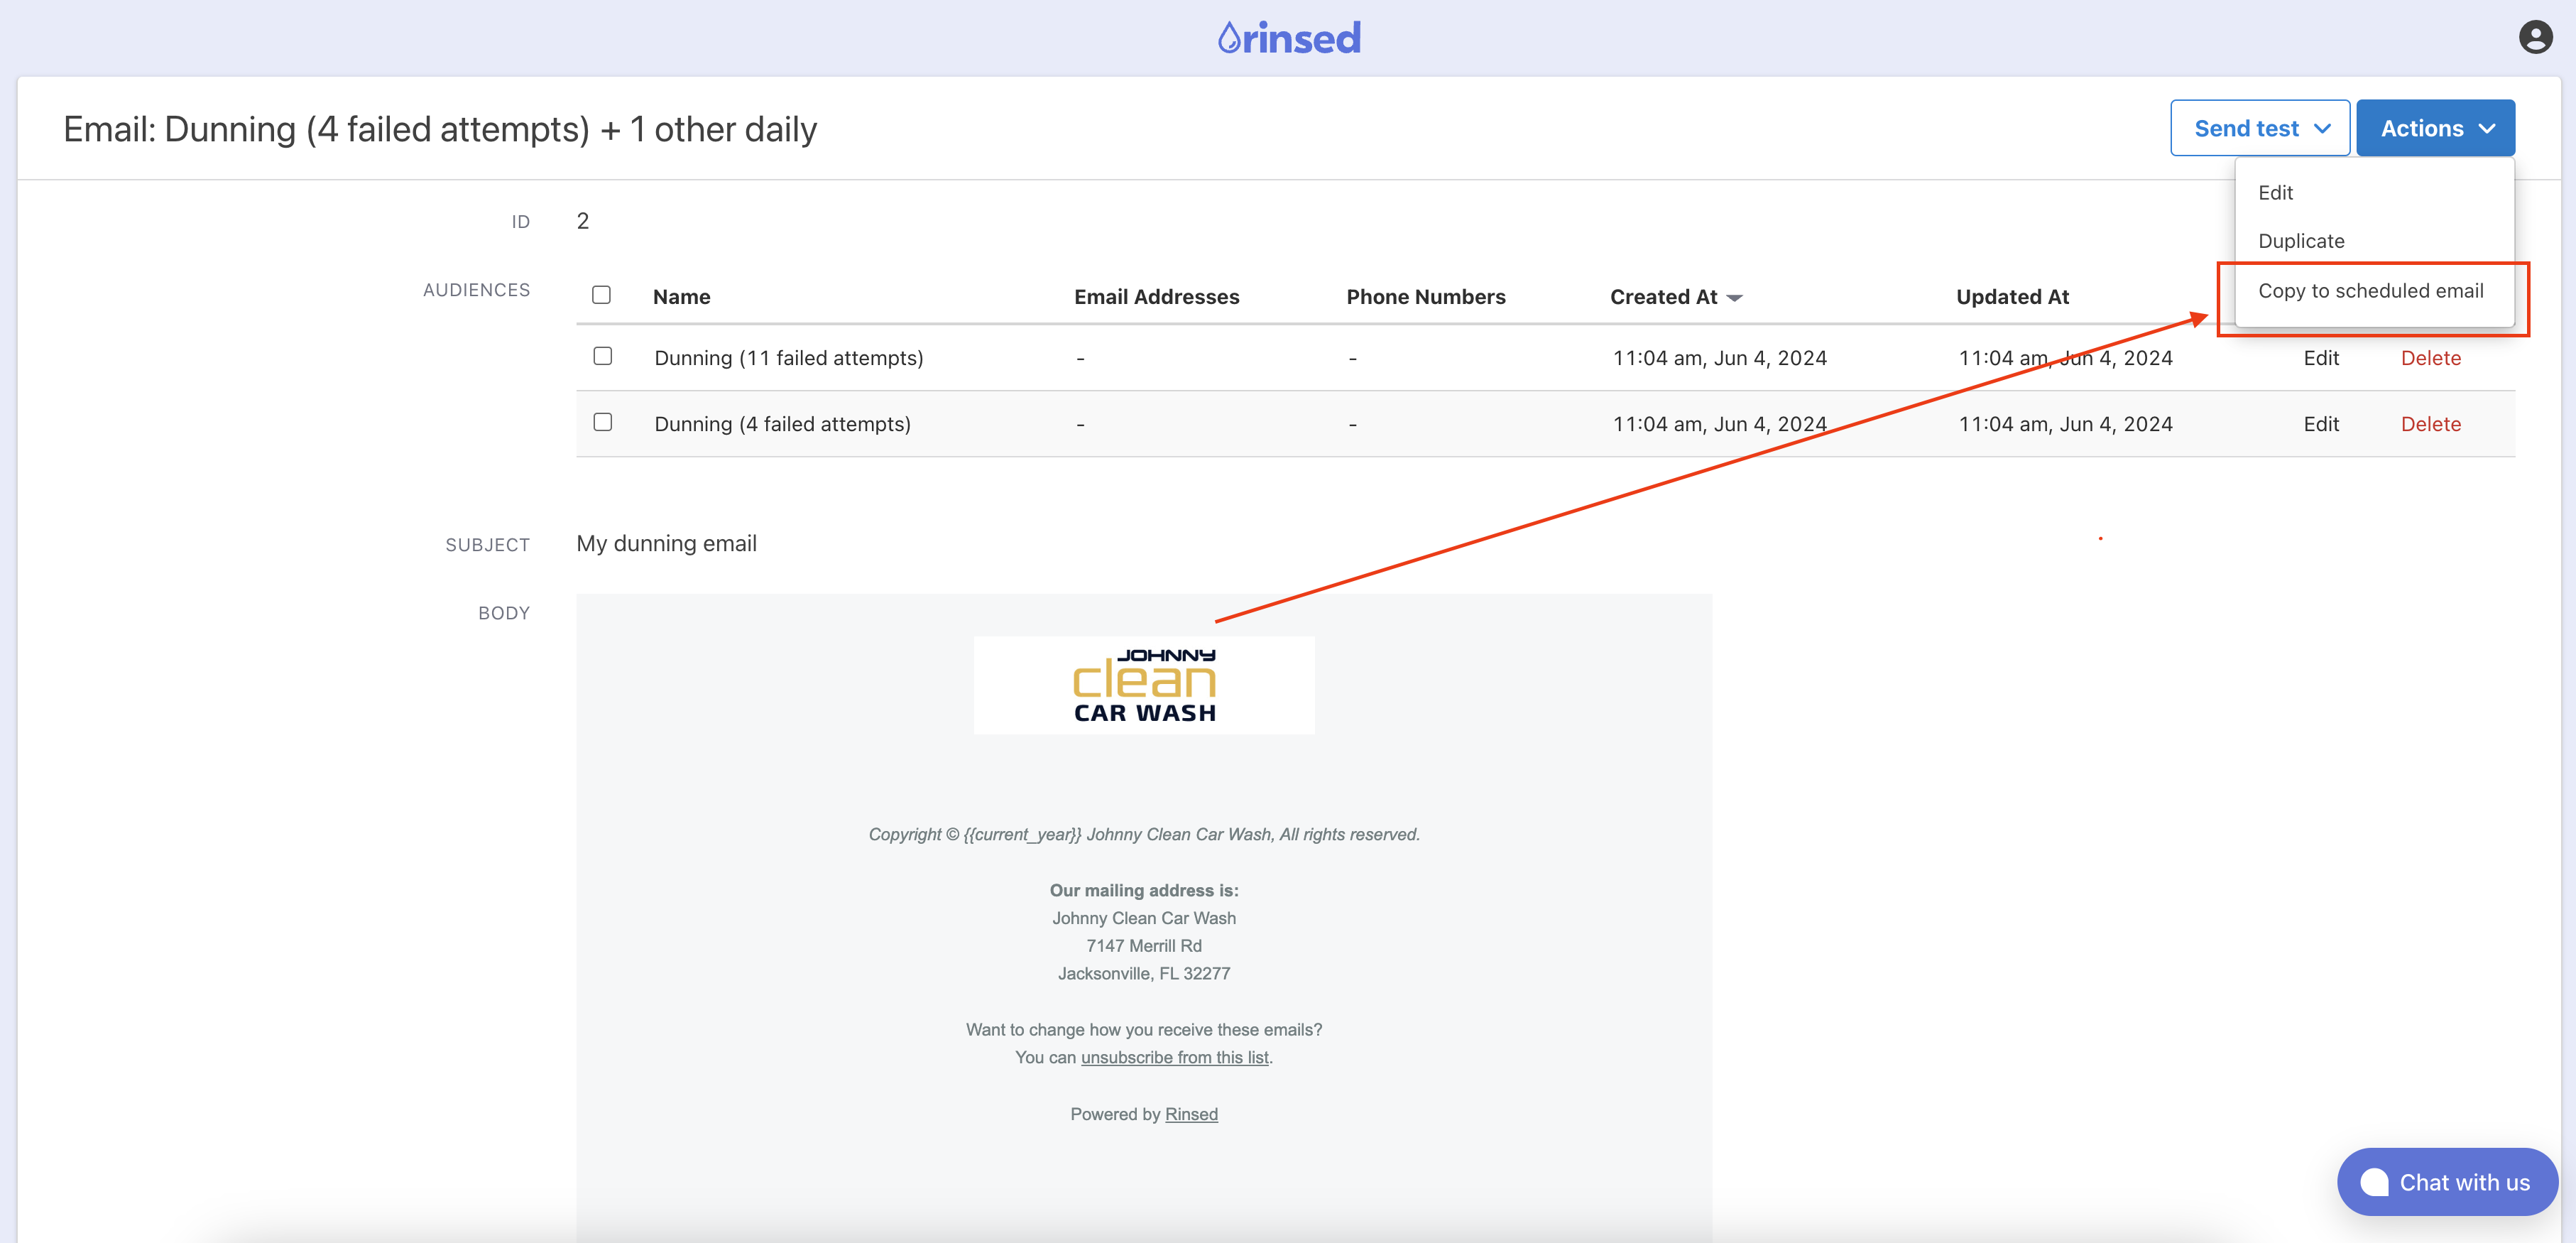
Task: Delete the Dunning (4 failed attempts) audience
Action: (2430, 424)
